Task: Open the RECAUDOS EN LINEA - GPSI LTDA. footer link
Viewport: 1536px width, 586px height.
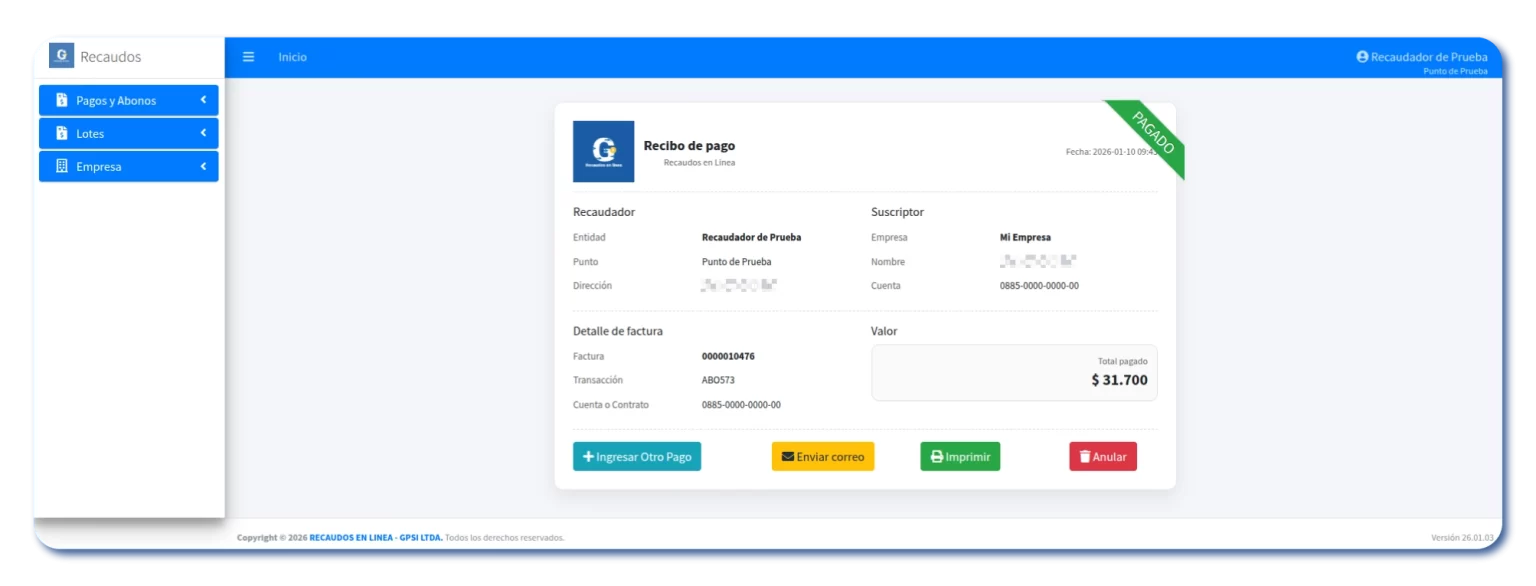Action: (x=375, y=538)
